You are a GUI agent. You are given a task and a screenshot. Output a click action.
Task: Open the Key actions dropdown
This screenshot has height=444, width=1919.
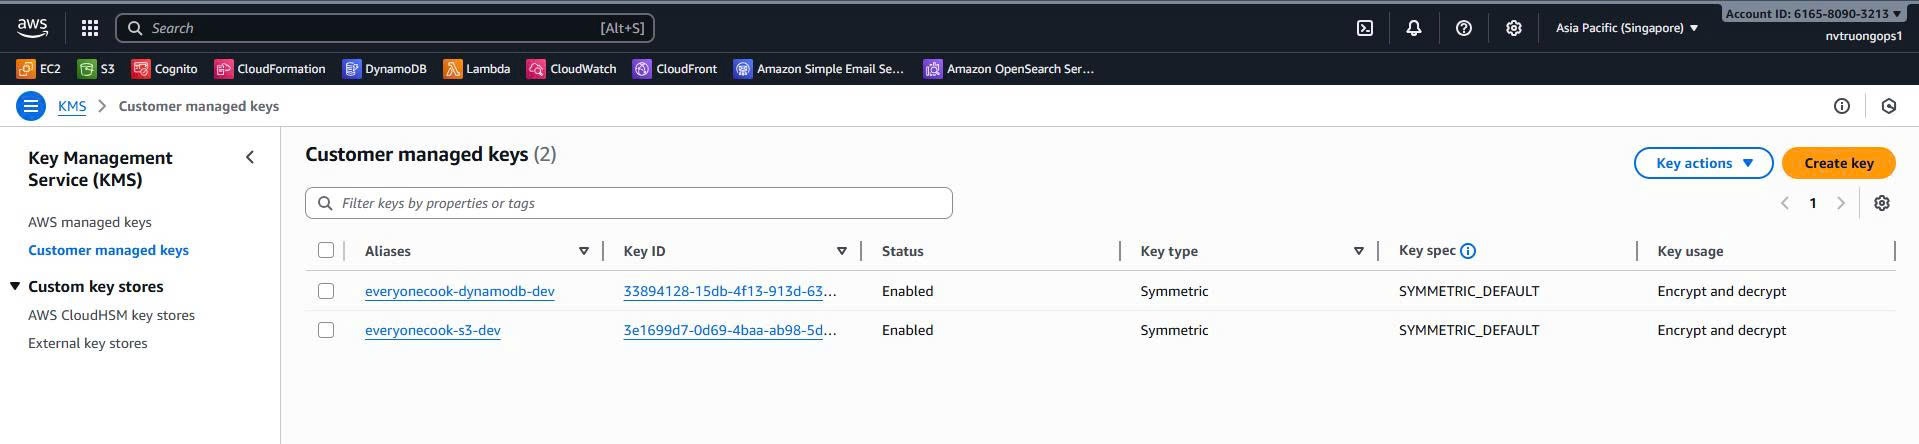(1703, 163)
